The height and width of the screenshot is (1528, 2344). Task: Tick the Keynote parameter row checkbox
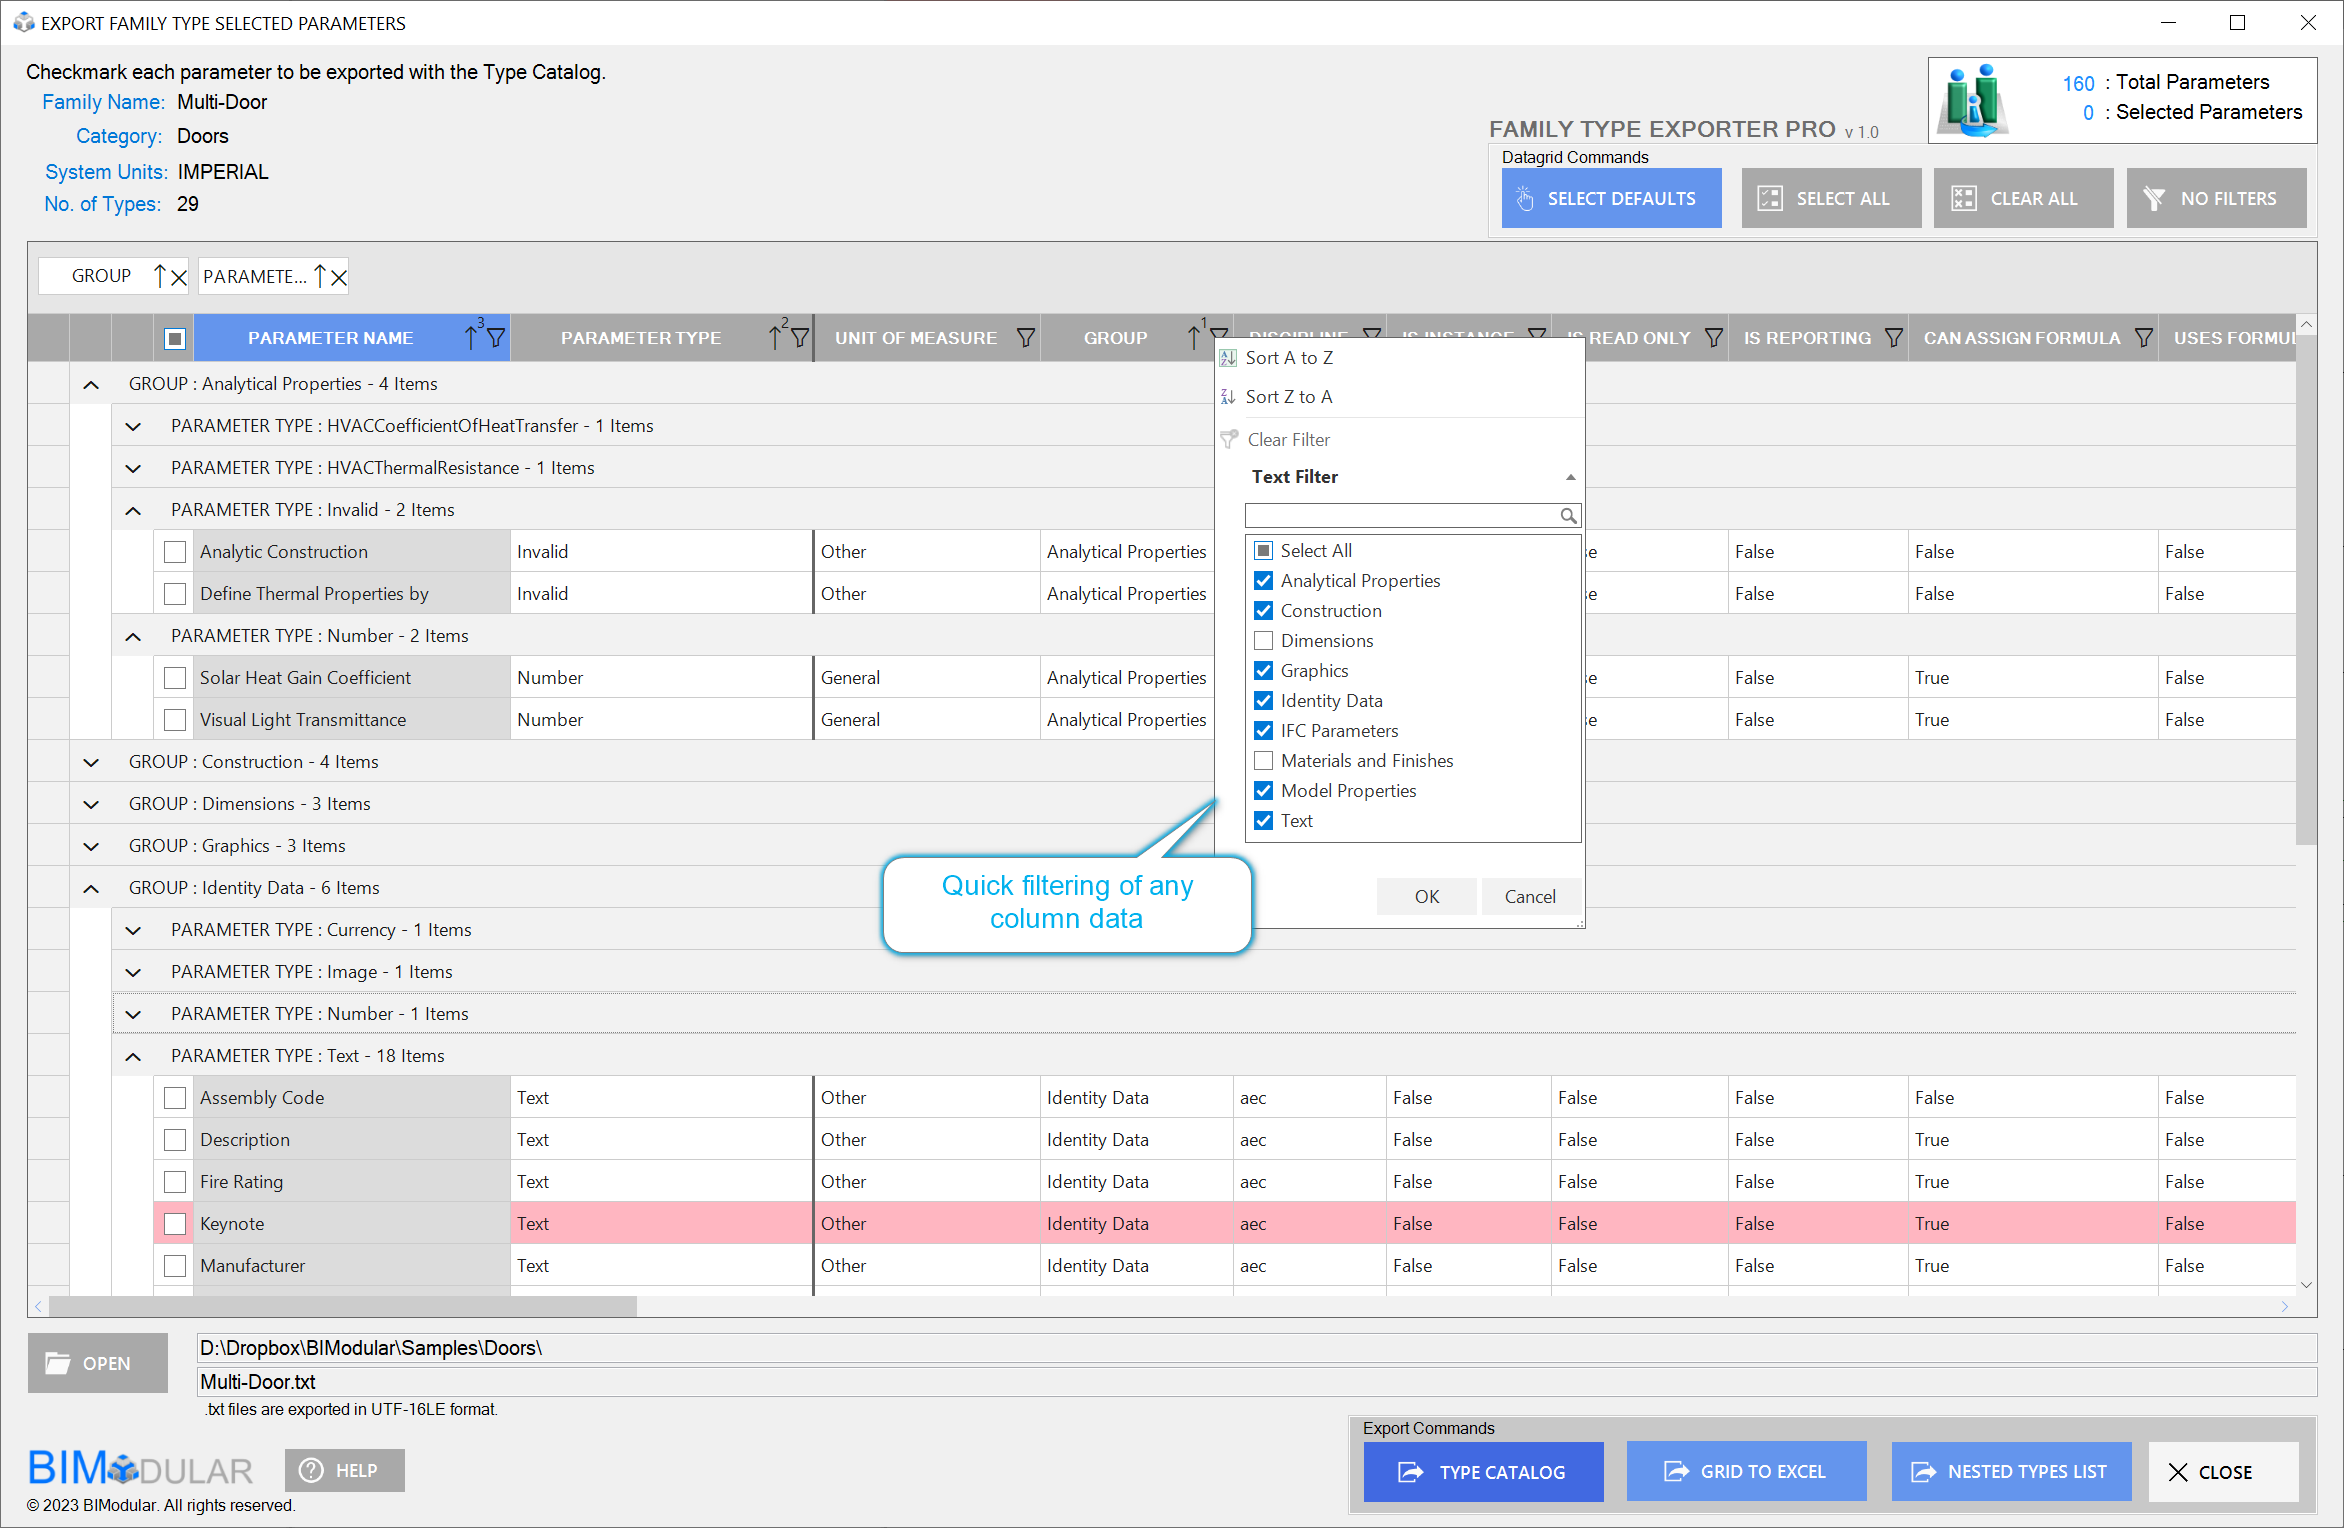175,1224
